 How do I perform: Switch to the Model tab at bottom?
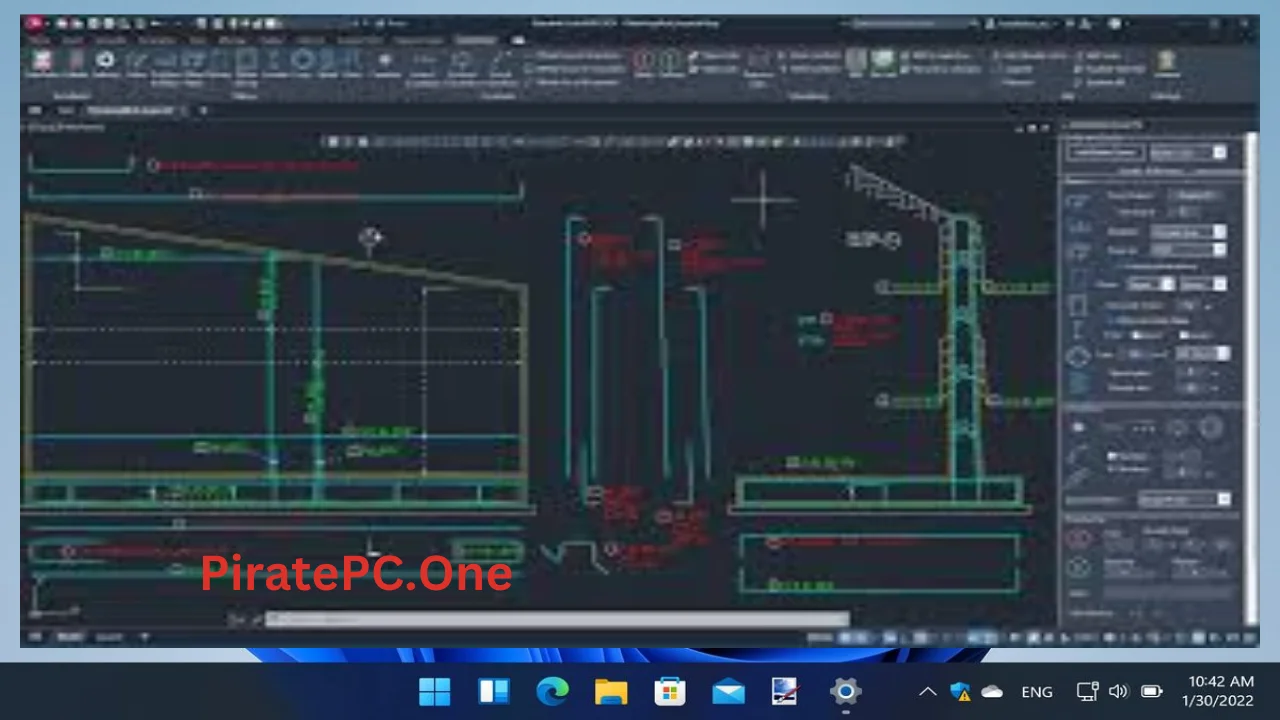[69, 637]
